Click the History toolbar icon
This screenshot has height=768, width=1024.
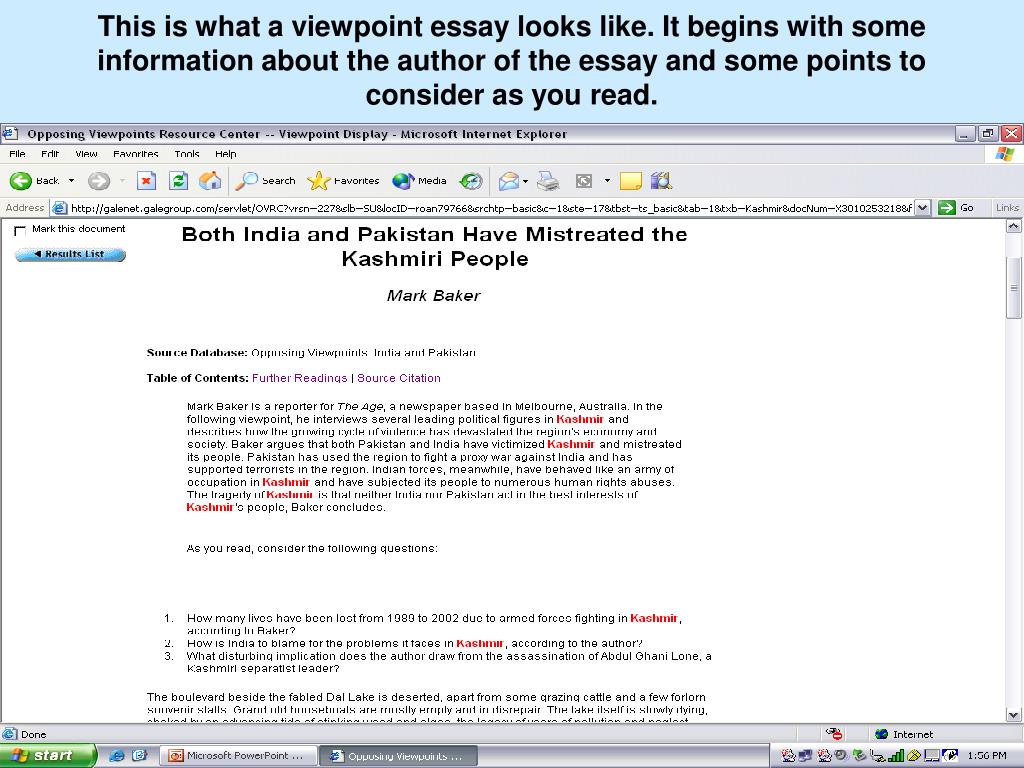click(x=471, y=181)
